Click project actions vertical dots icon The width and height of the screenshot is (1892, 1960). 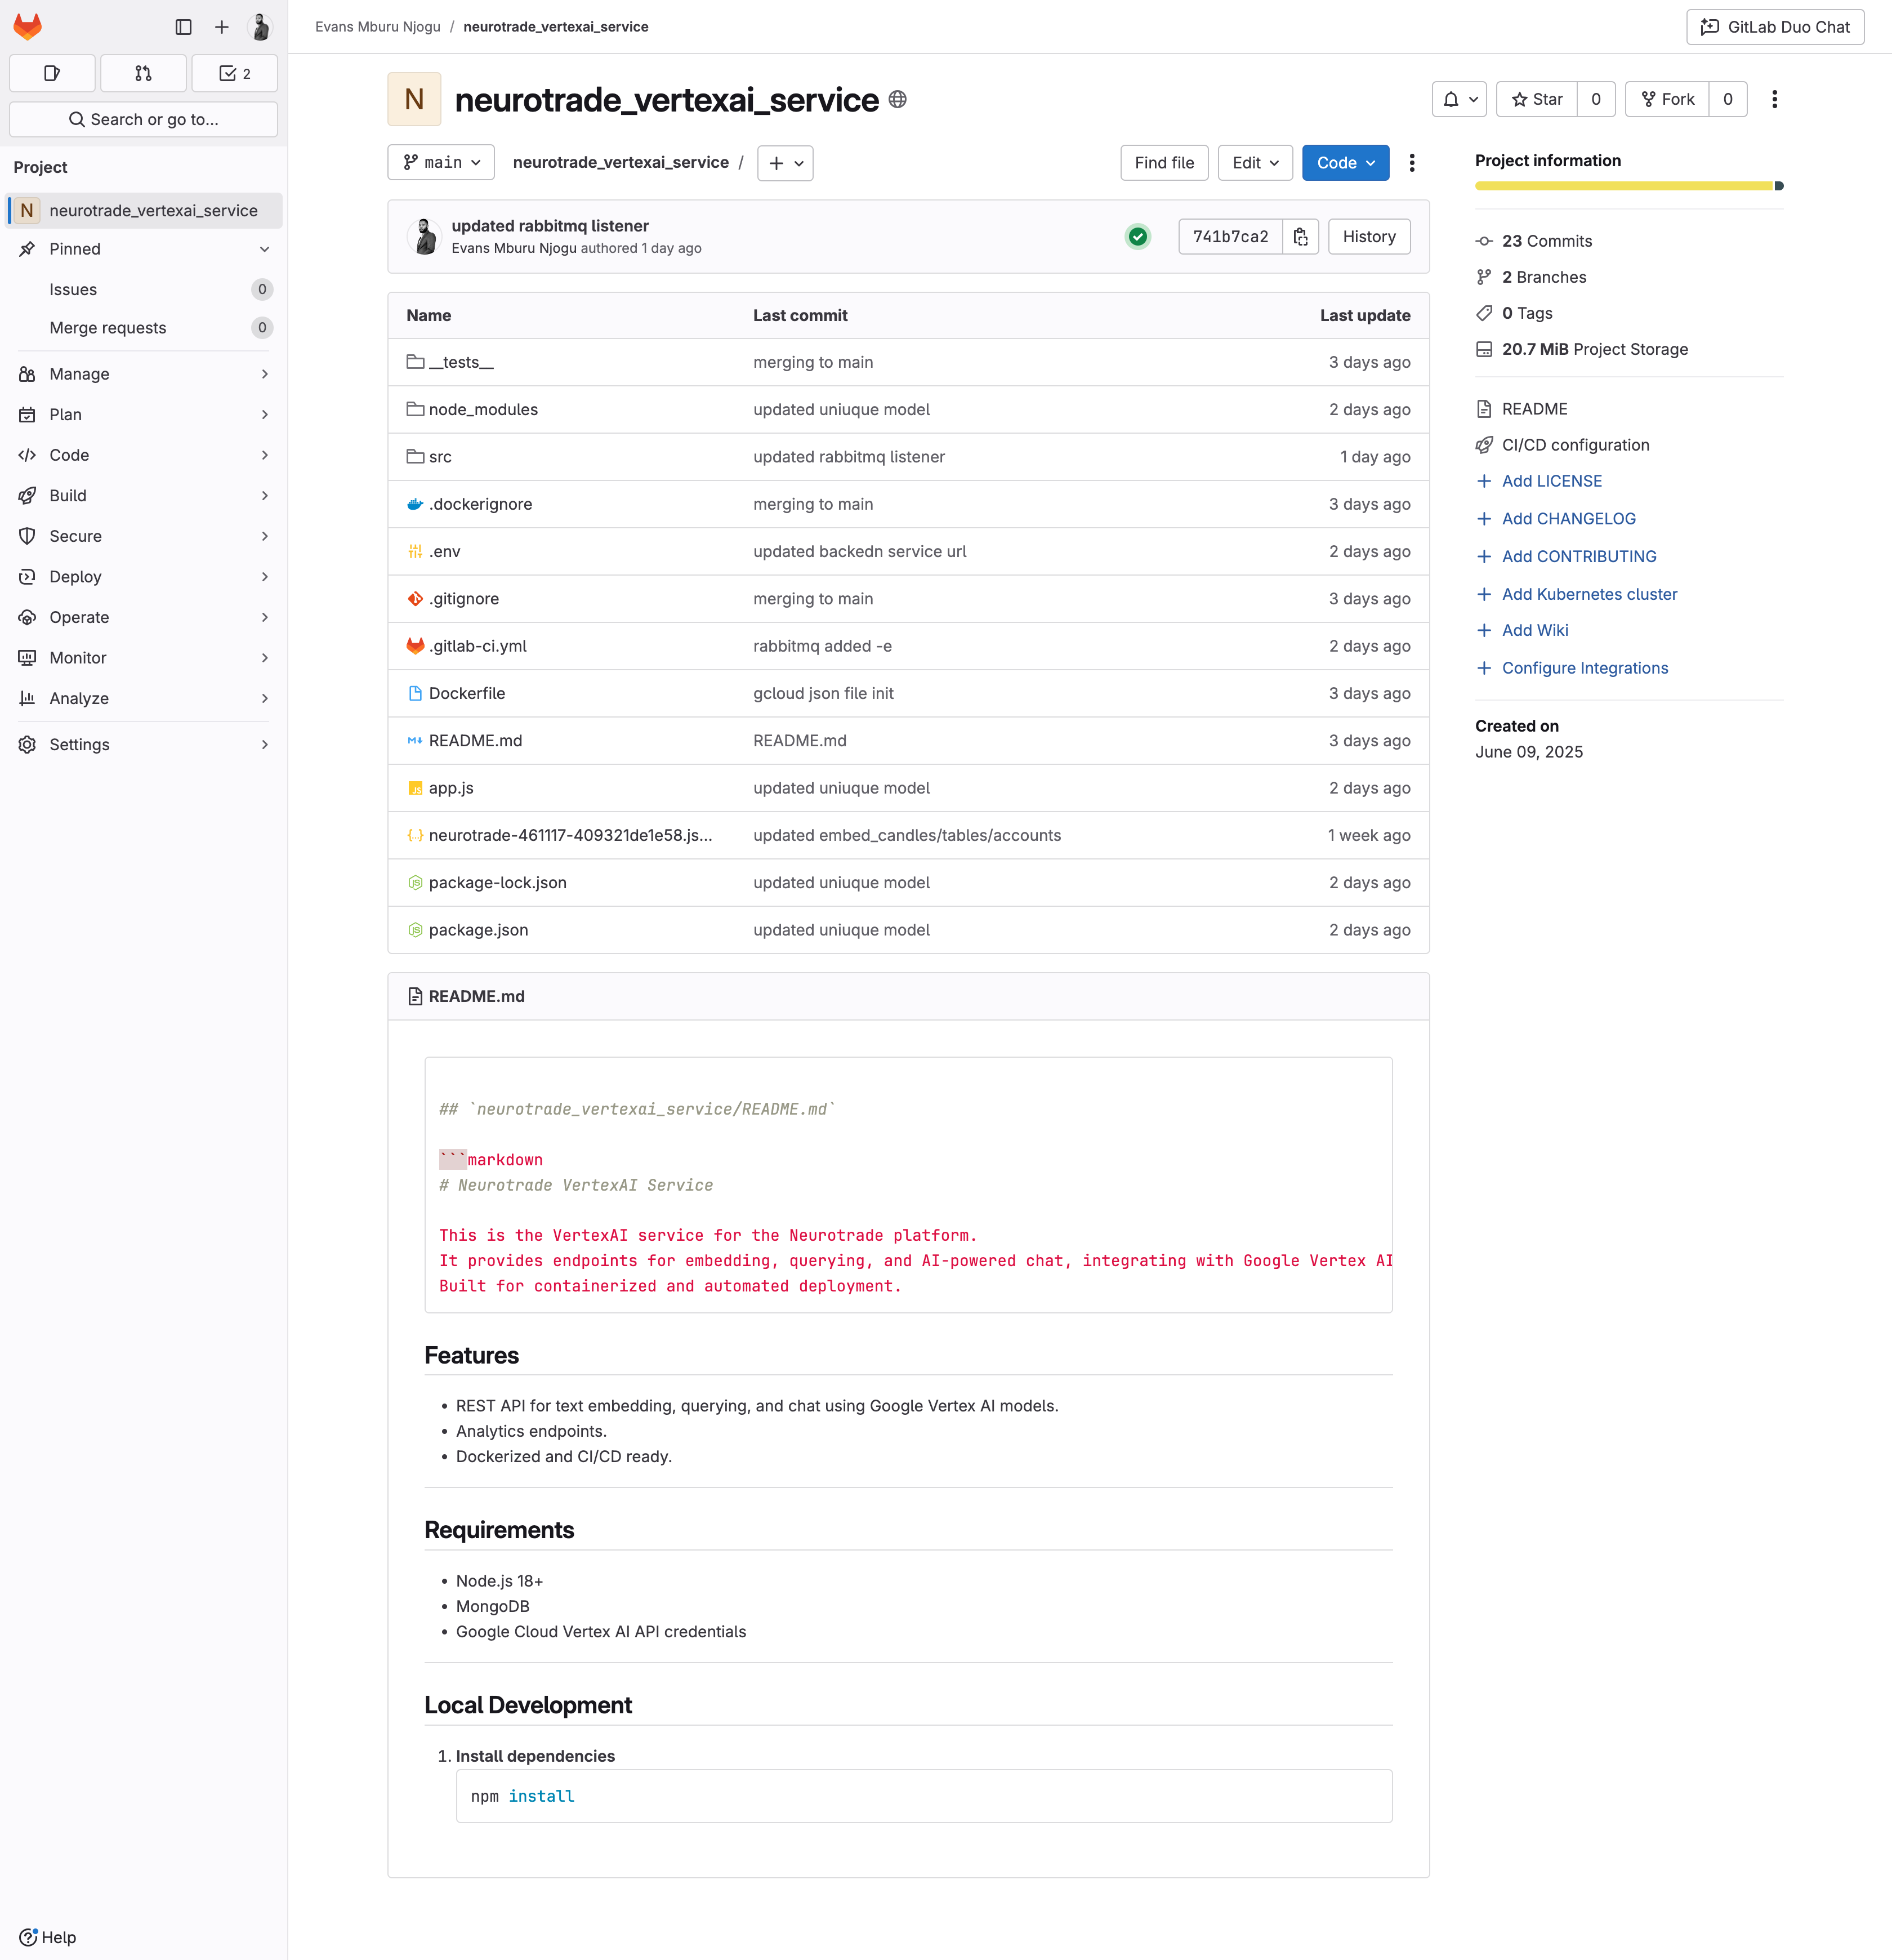point(1774,99)
